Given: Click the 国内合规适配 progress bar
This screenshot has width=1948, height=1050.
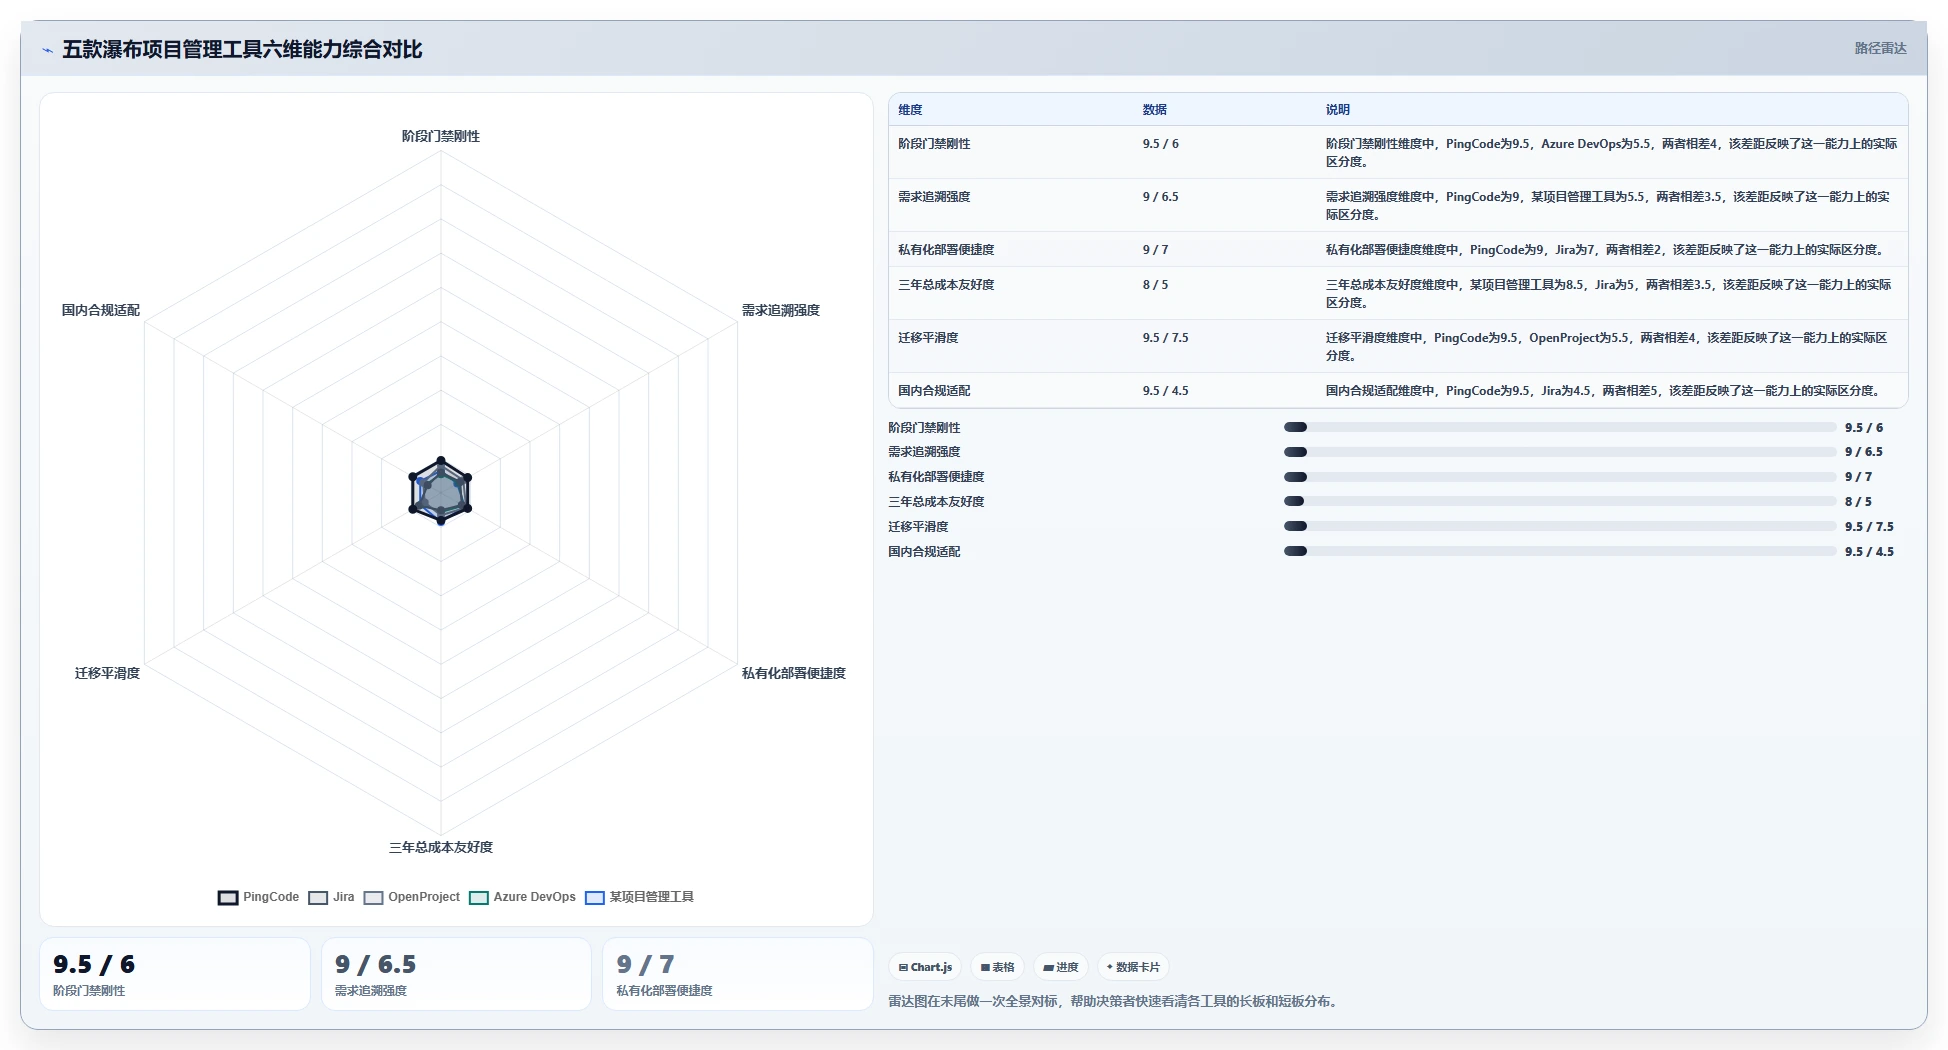Looking at the screenshot, I should (1560, 551).
